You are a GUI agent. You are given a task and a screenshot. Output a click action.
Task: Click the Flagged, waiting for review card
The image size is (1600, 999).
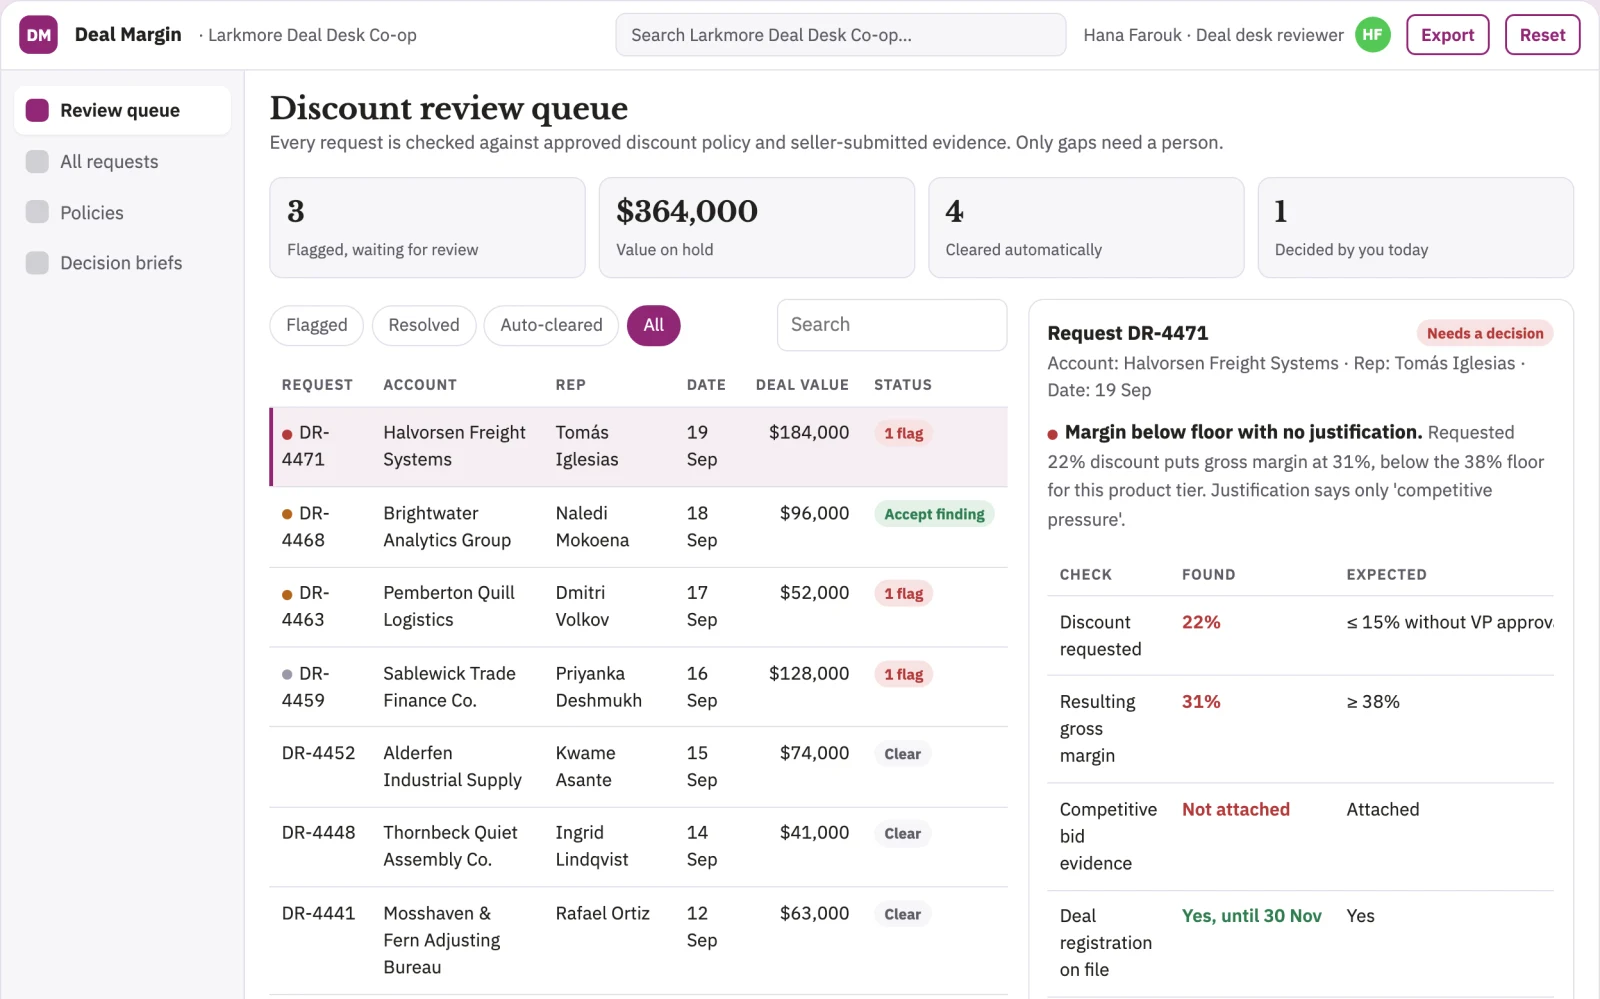pyautogui.click(x=427, y=228)
